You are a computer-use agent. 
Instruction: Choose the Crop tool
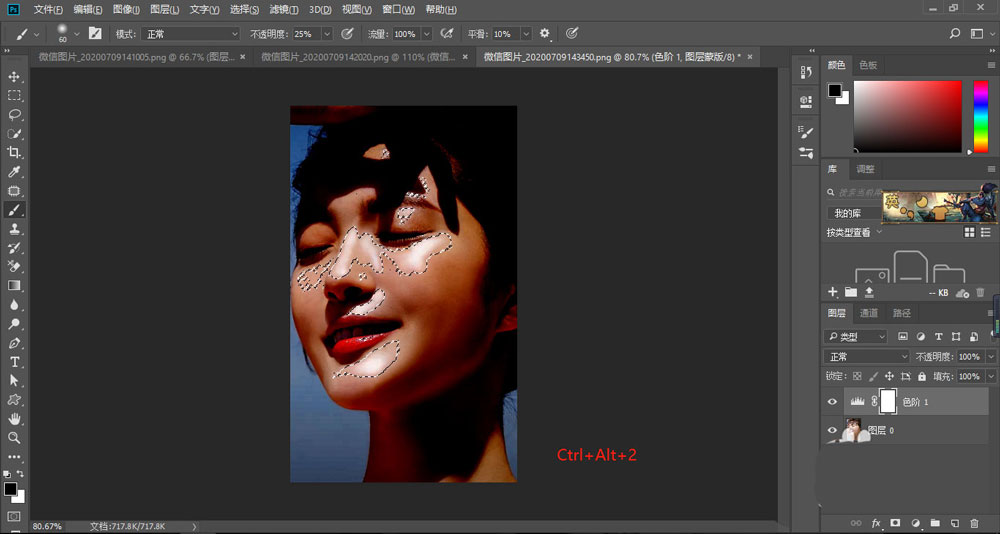click(14, 153)
